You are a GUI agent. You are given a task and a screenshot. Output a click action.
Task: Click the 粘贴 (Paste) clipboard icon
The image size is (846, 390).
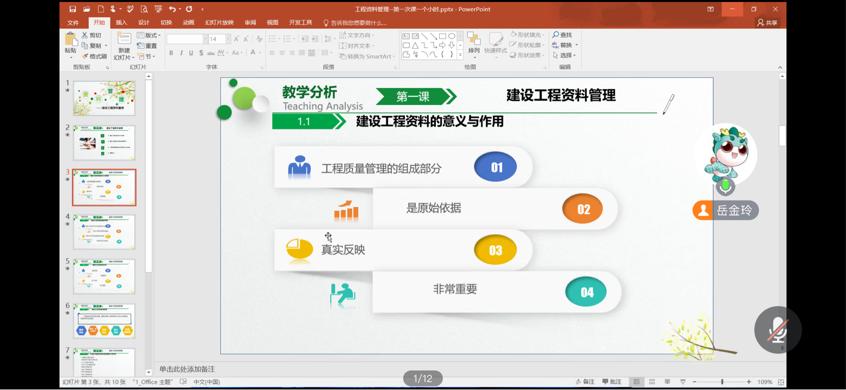coord(71,39)
